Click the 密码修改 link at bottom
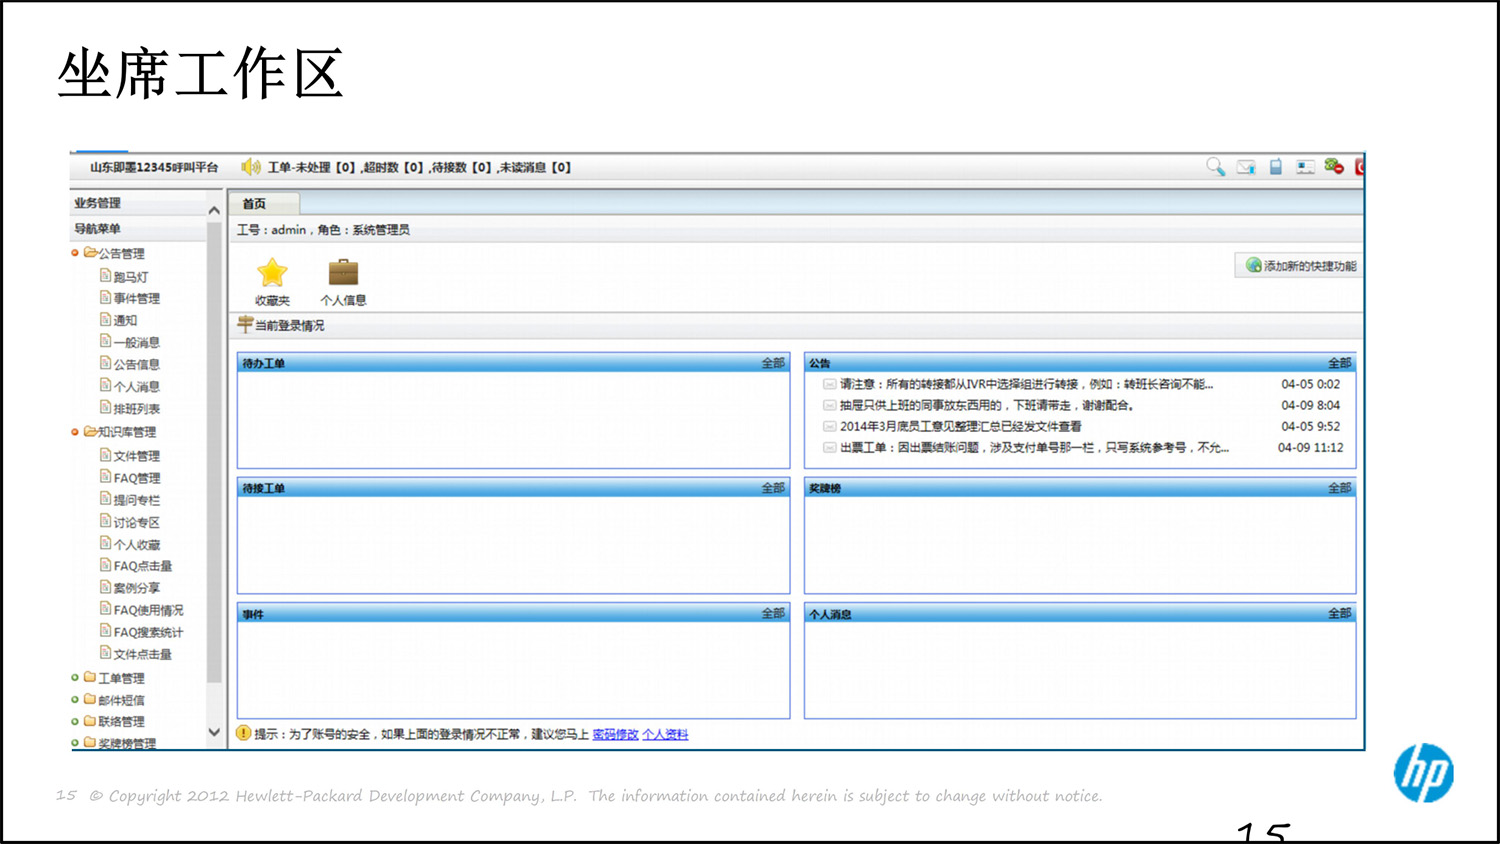Screen dimensions: 1500x844 615,734
